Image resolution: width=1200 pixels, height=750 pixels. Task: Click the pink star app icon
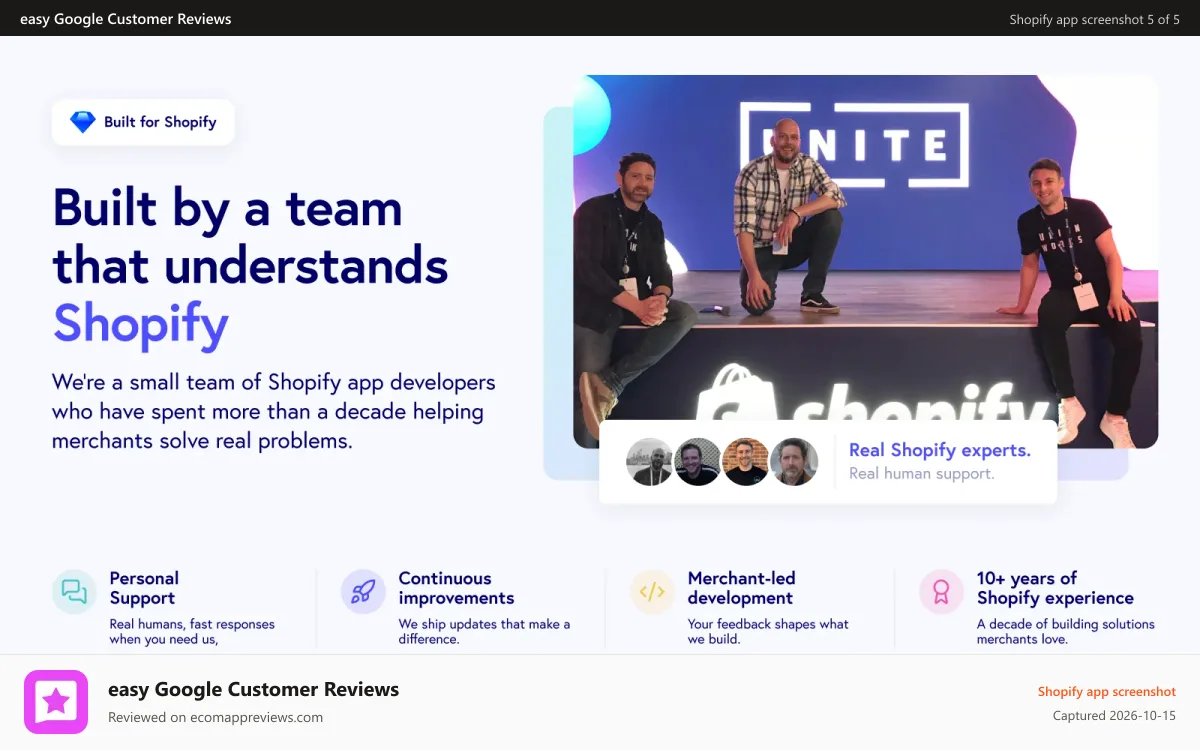pos(56,702)
